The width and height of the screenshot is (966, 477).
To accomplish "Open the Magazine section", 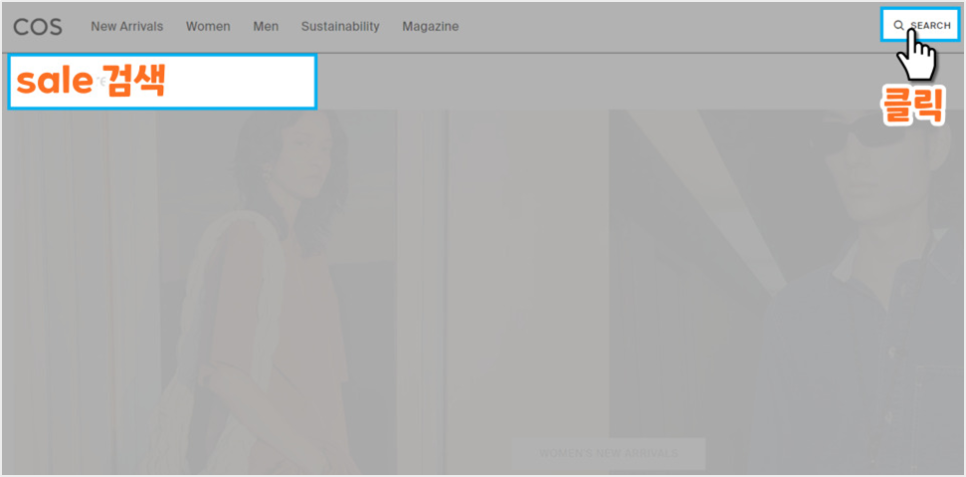I will (x=430, y=26).
